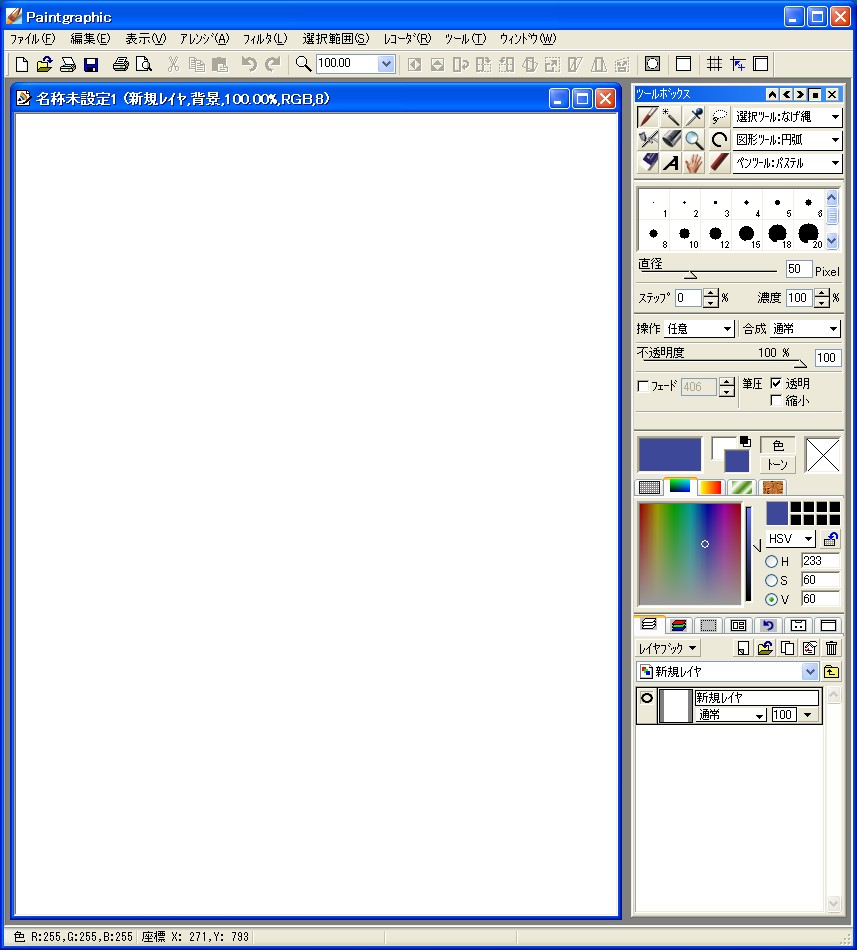Open the layer properties icon
Screen dimensions: 857x950
pos(810,648)
